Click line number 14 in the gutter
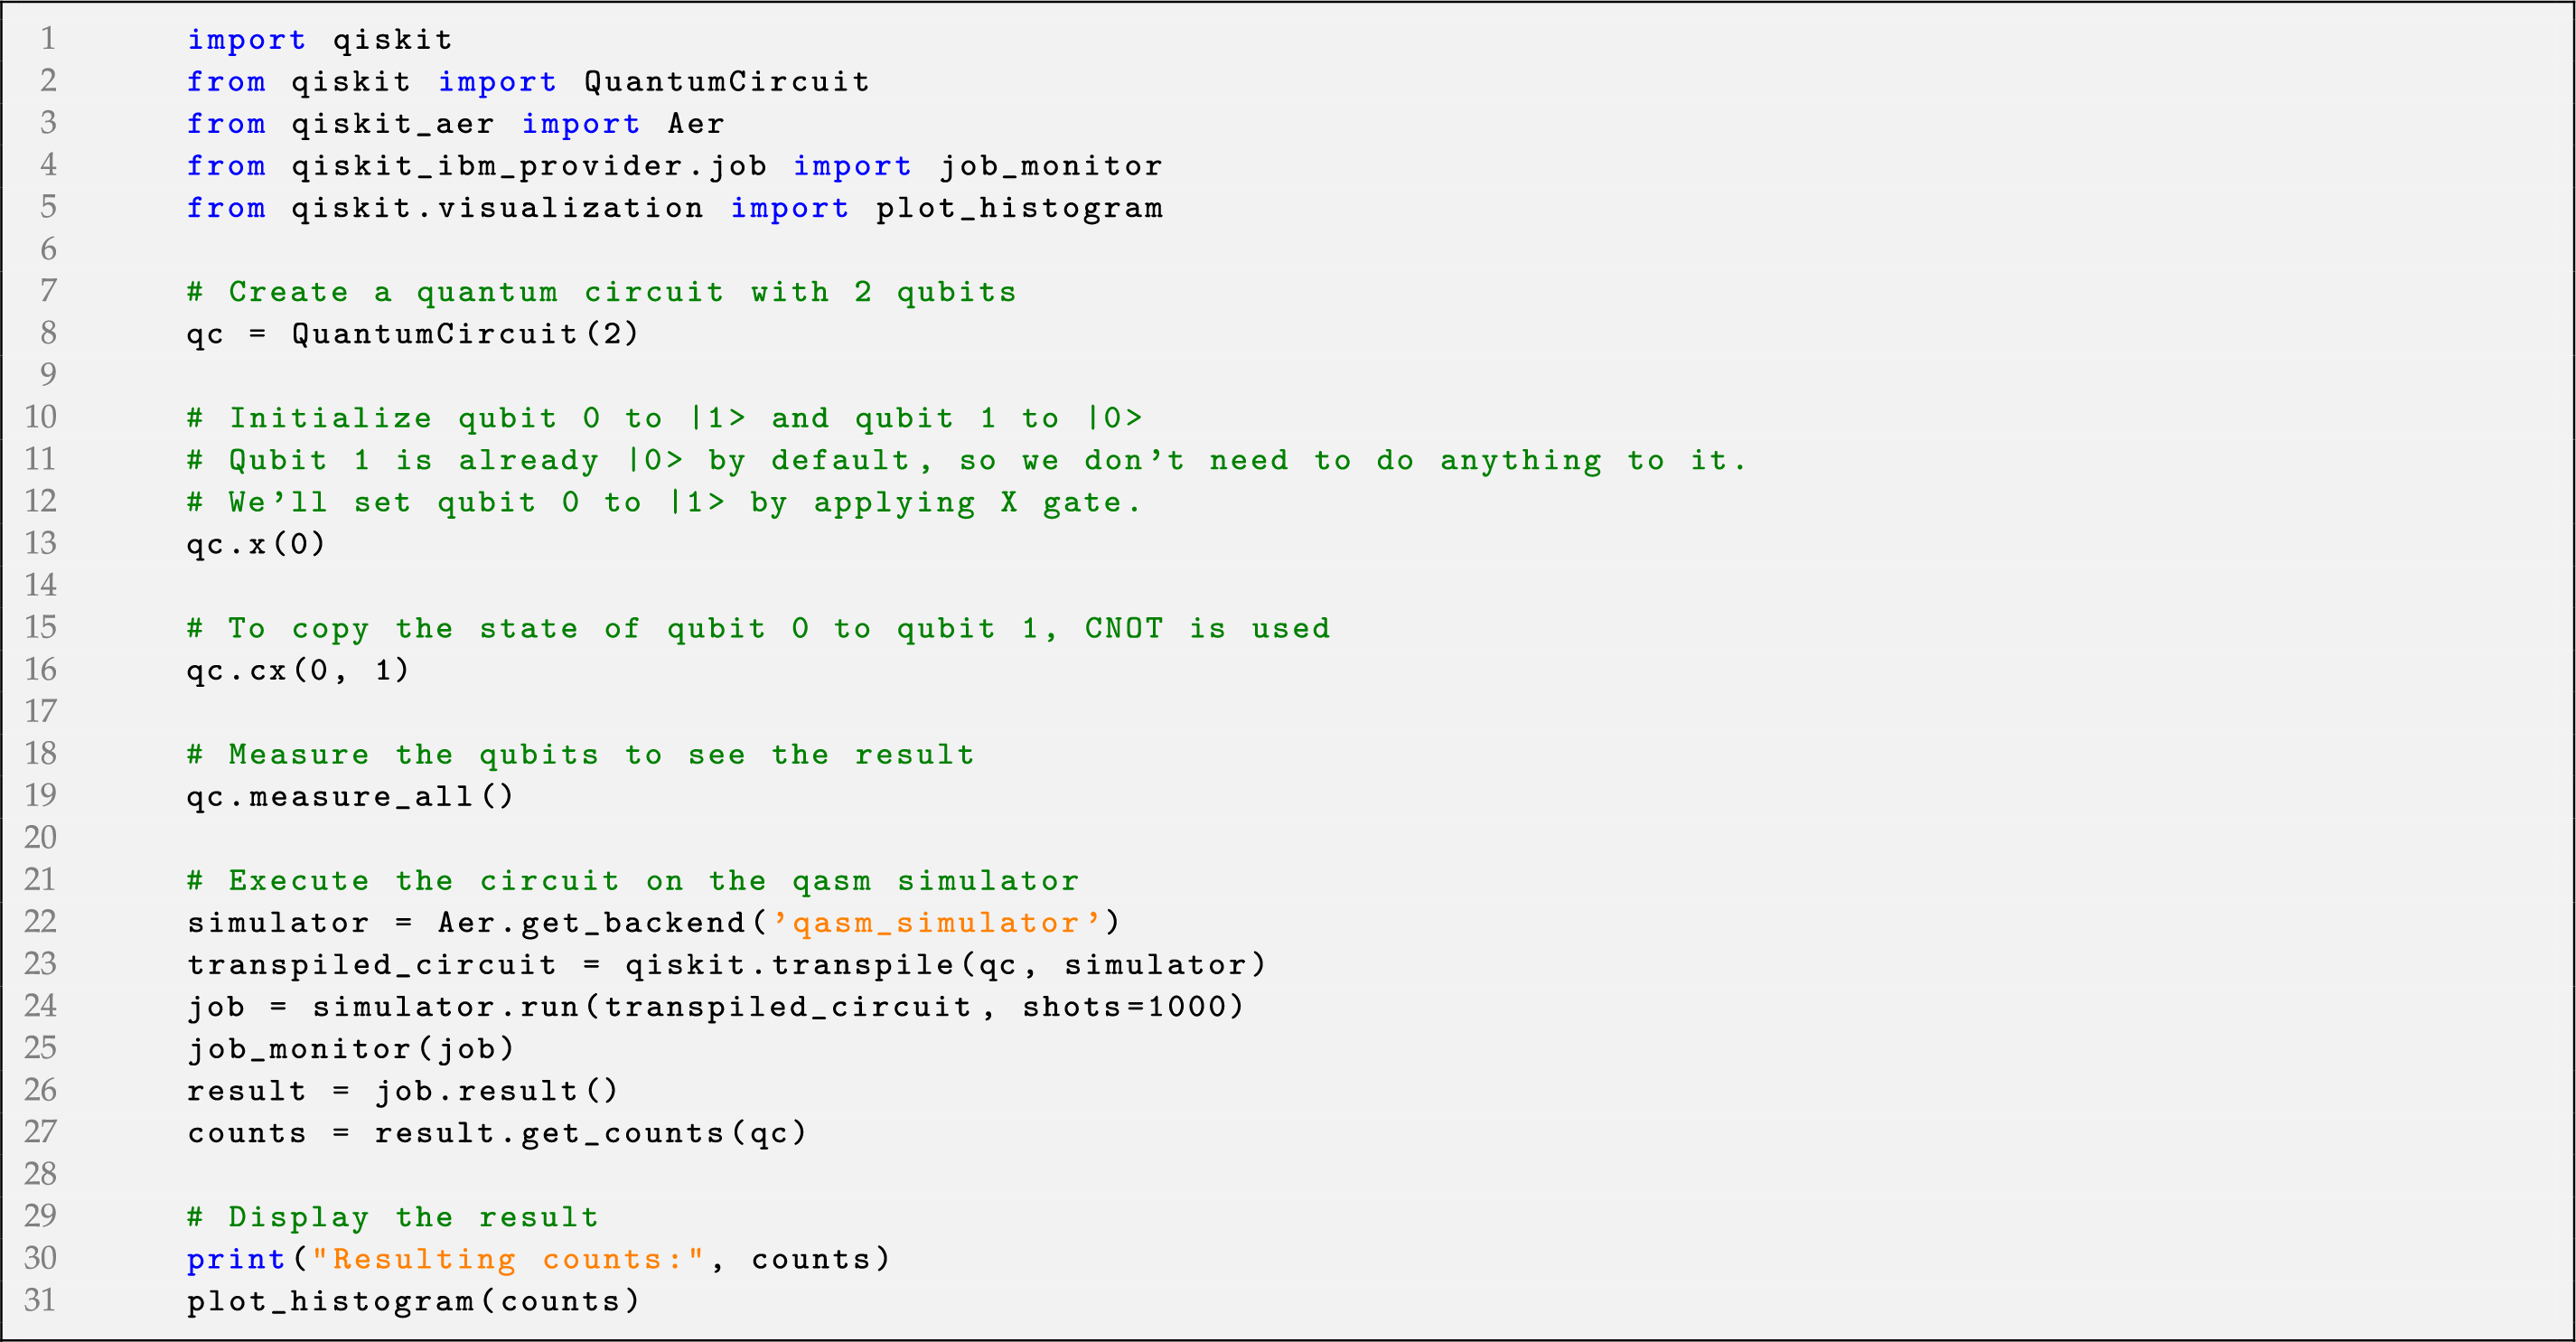Screen dimensions: 2576x1342 pyautogui.click(x=41, y=585)
